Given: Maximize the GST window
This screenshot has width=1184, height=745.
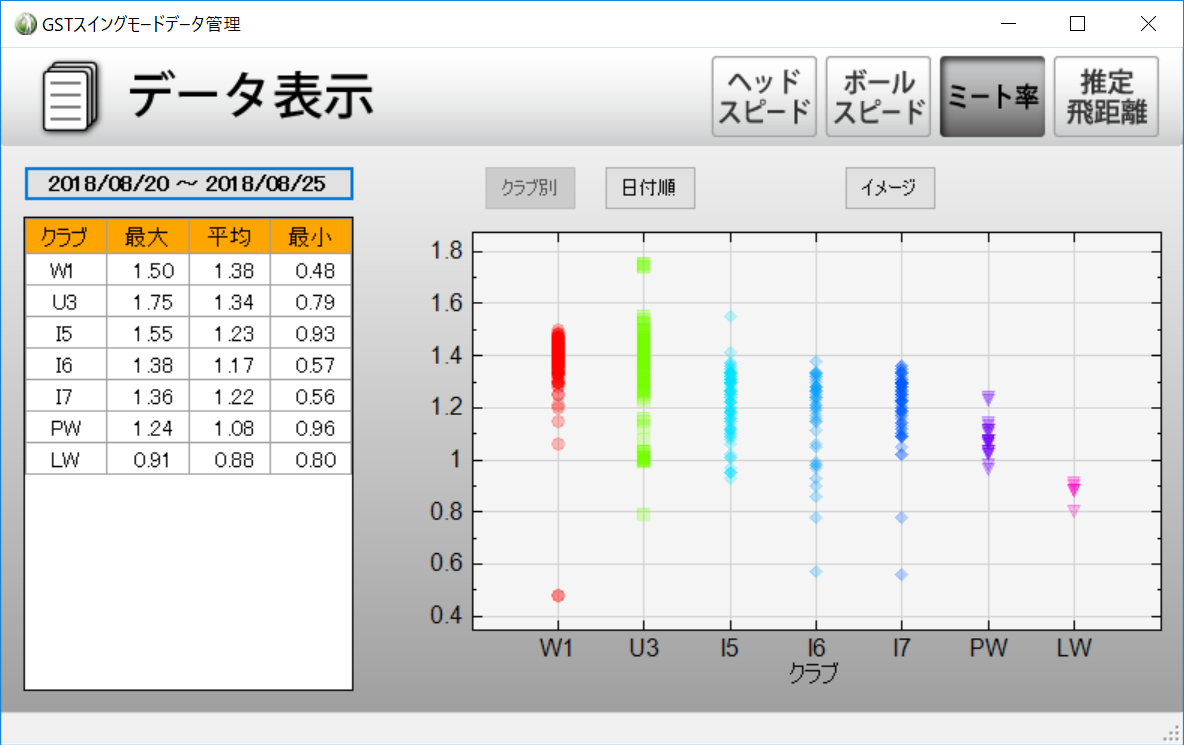Looking at the screenshot, I should (1078, 24).
